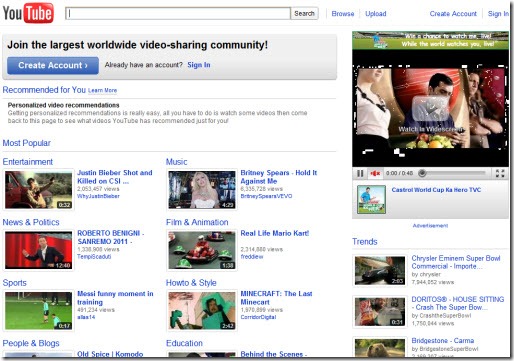Click the ad banner at top of player
The image size is (514, 361).
click(x=430, y=40)
